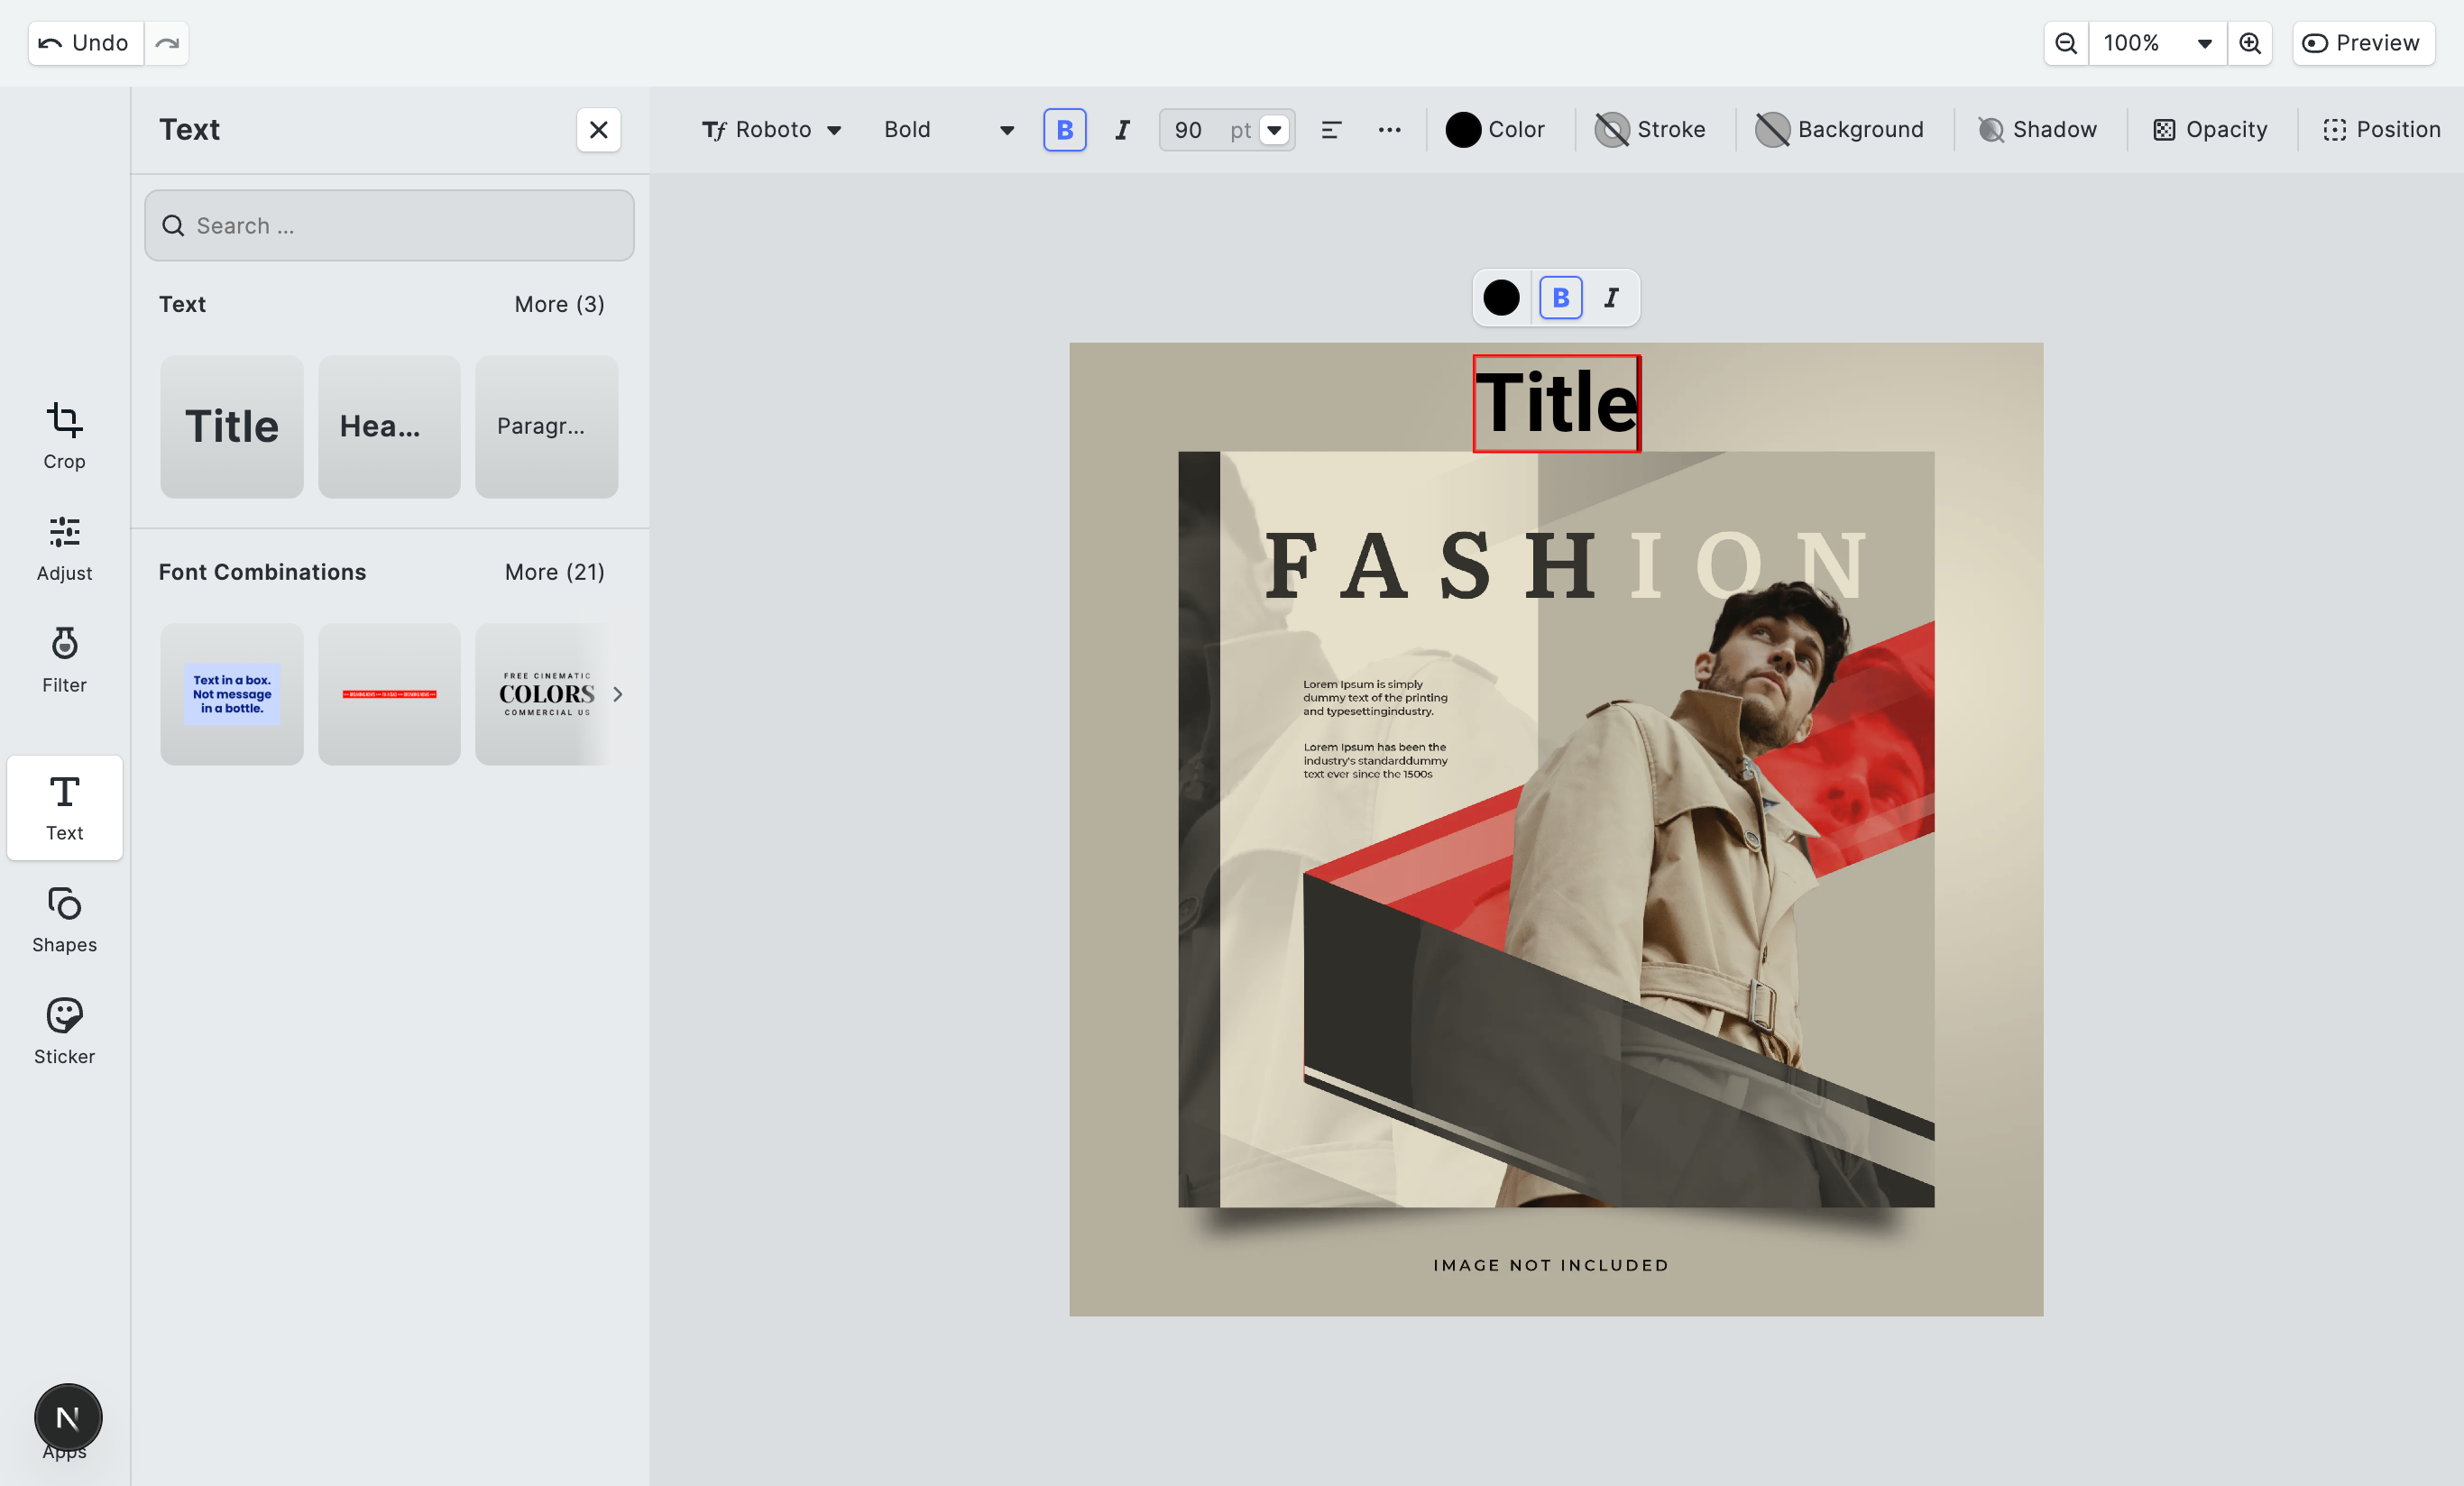2464x1486 pixels.
Task: Open the Roboto font family dropdown
Action: click(771, 130)
